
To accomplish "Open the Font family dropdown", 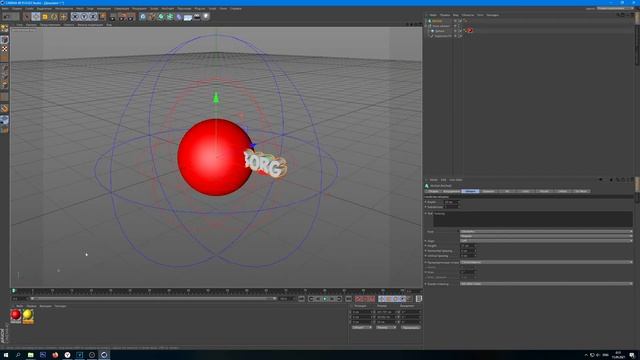I will coord(546,231).
